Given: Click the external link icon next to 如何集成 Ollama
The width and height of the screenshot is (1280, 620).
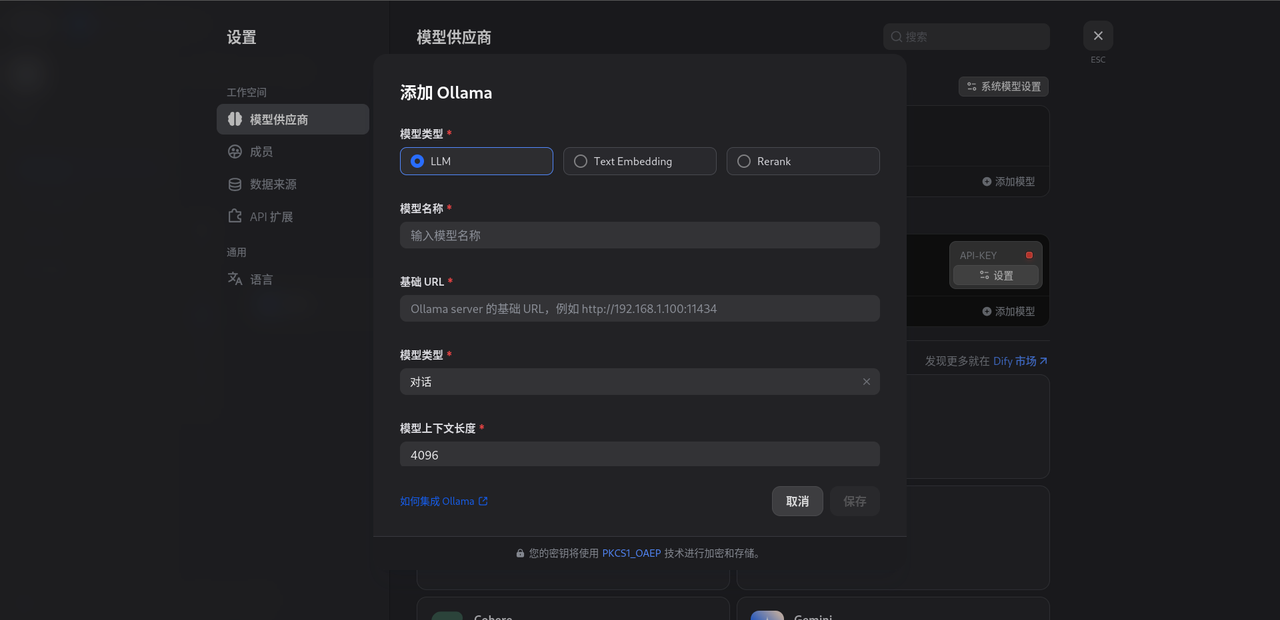Looking at the screenshot, I should 483,501.
